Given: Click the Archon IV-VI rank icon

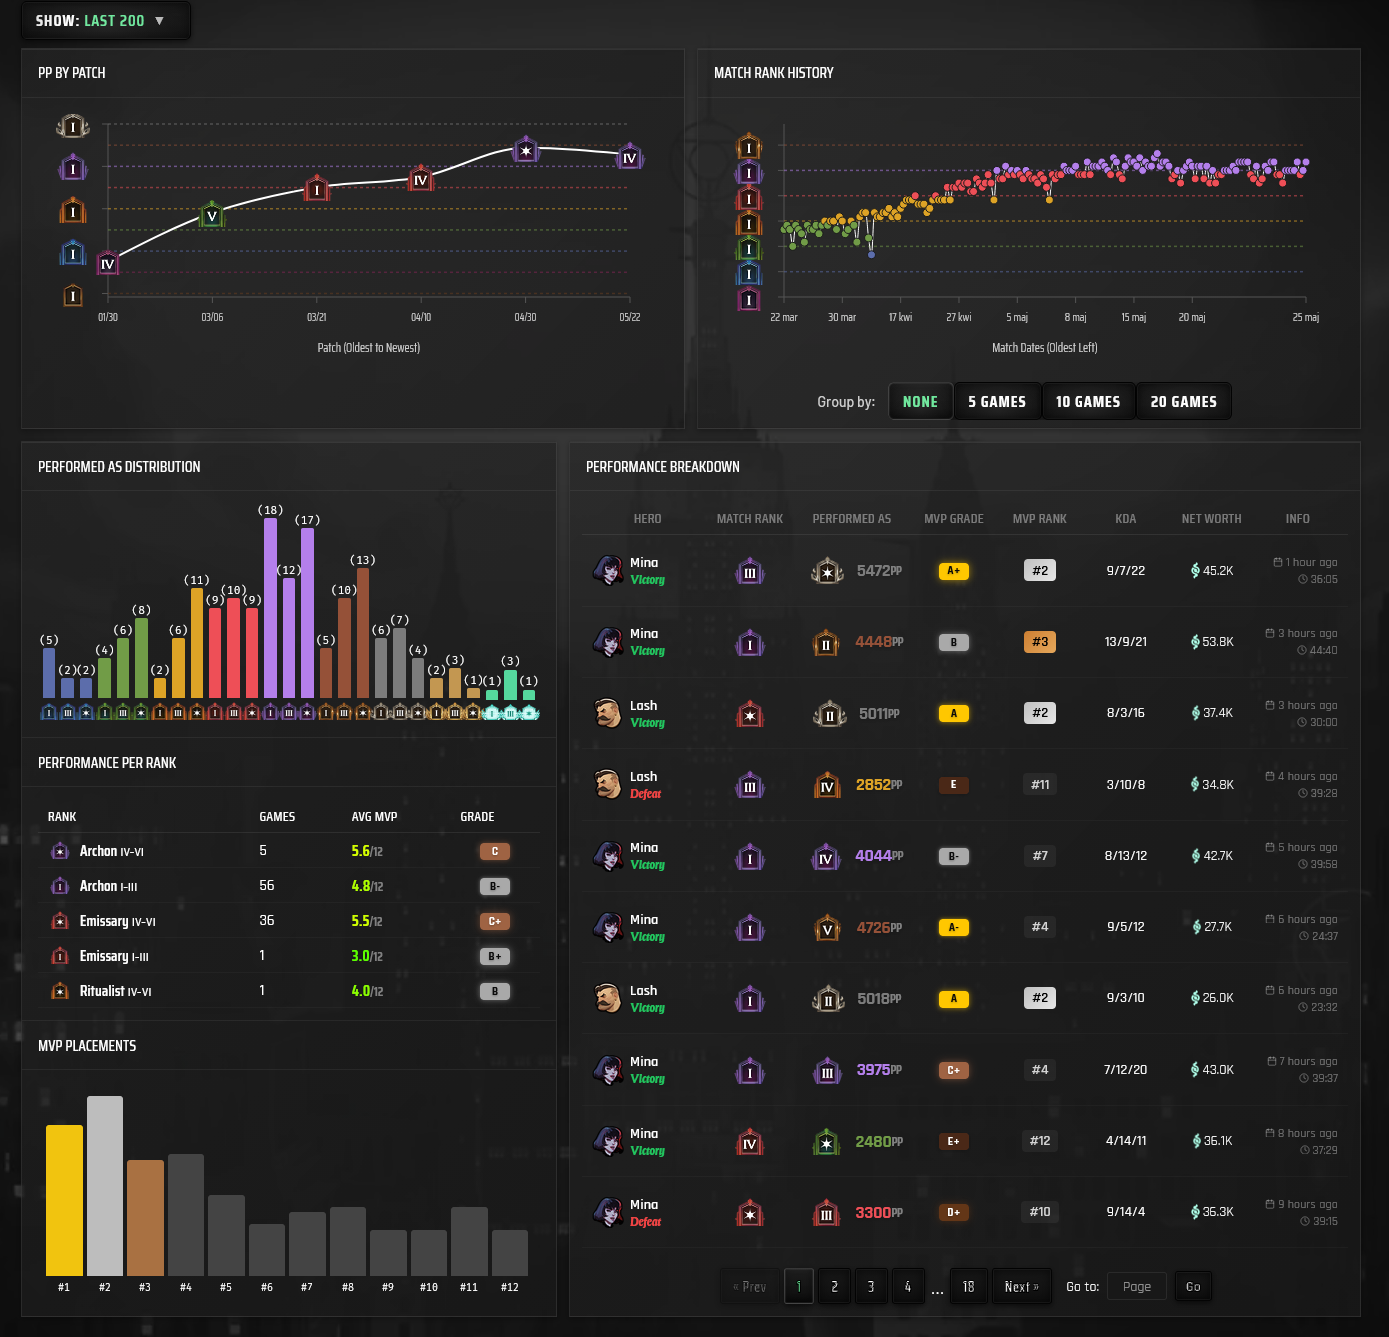Looking at the screenshot, I should coord(60,851).
